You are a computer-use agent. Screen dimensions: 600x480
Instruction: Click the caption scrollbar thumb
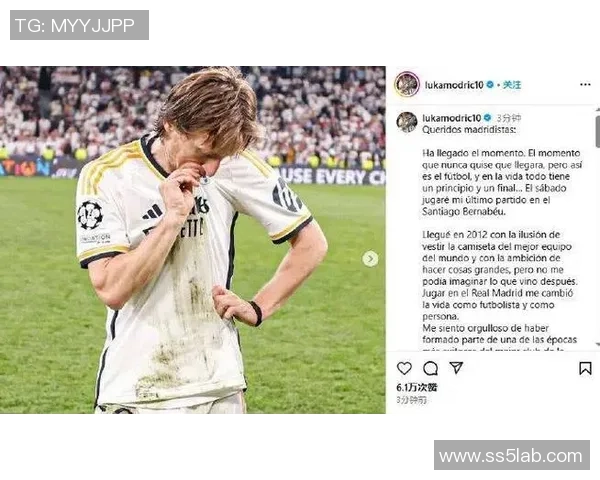point(598,130)
